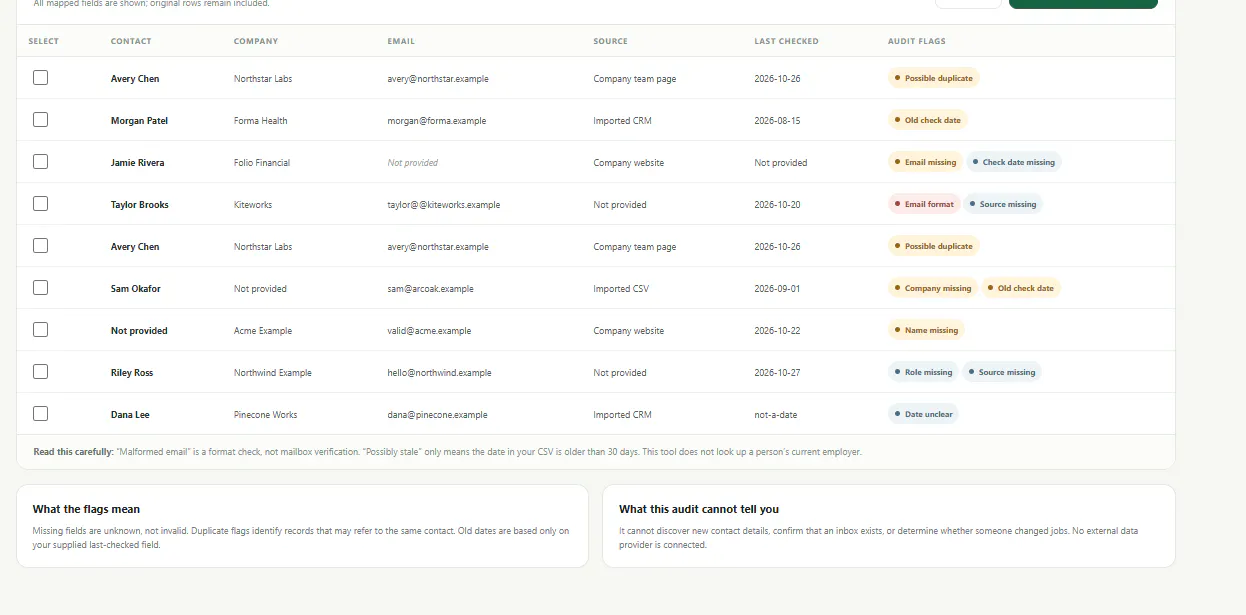Click the not-a-date value for Dana Lee
Image resolution: width=1246 pixels, height=615 pixels.
[x=776, y=415]
